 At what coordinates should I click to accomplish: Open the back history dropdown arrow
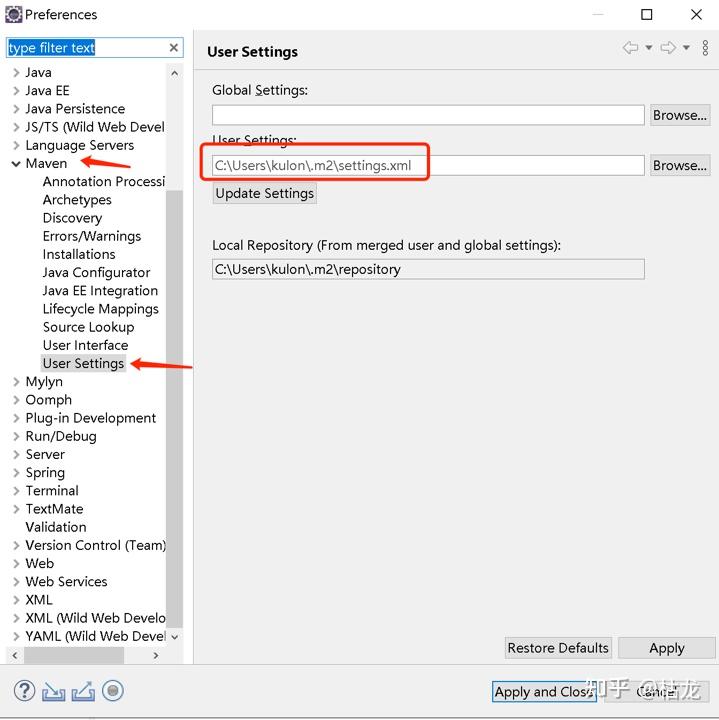(x=648, y=48)
